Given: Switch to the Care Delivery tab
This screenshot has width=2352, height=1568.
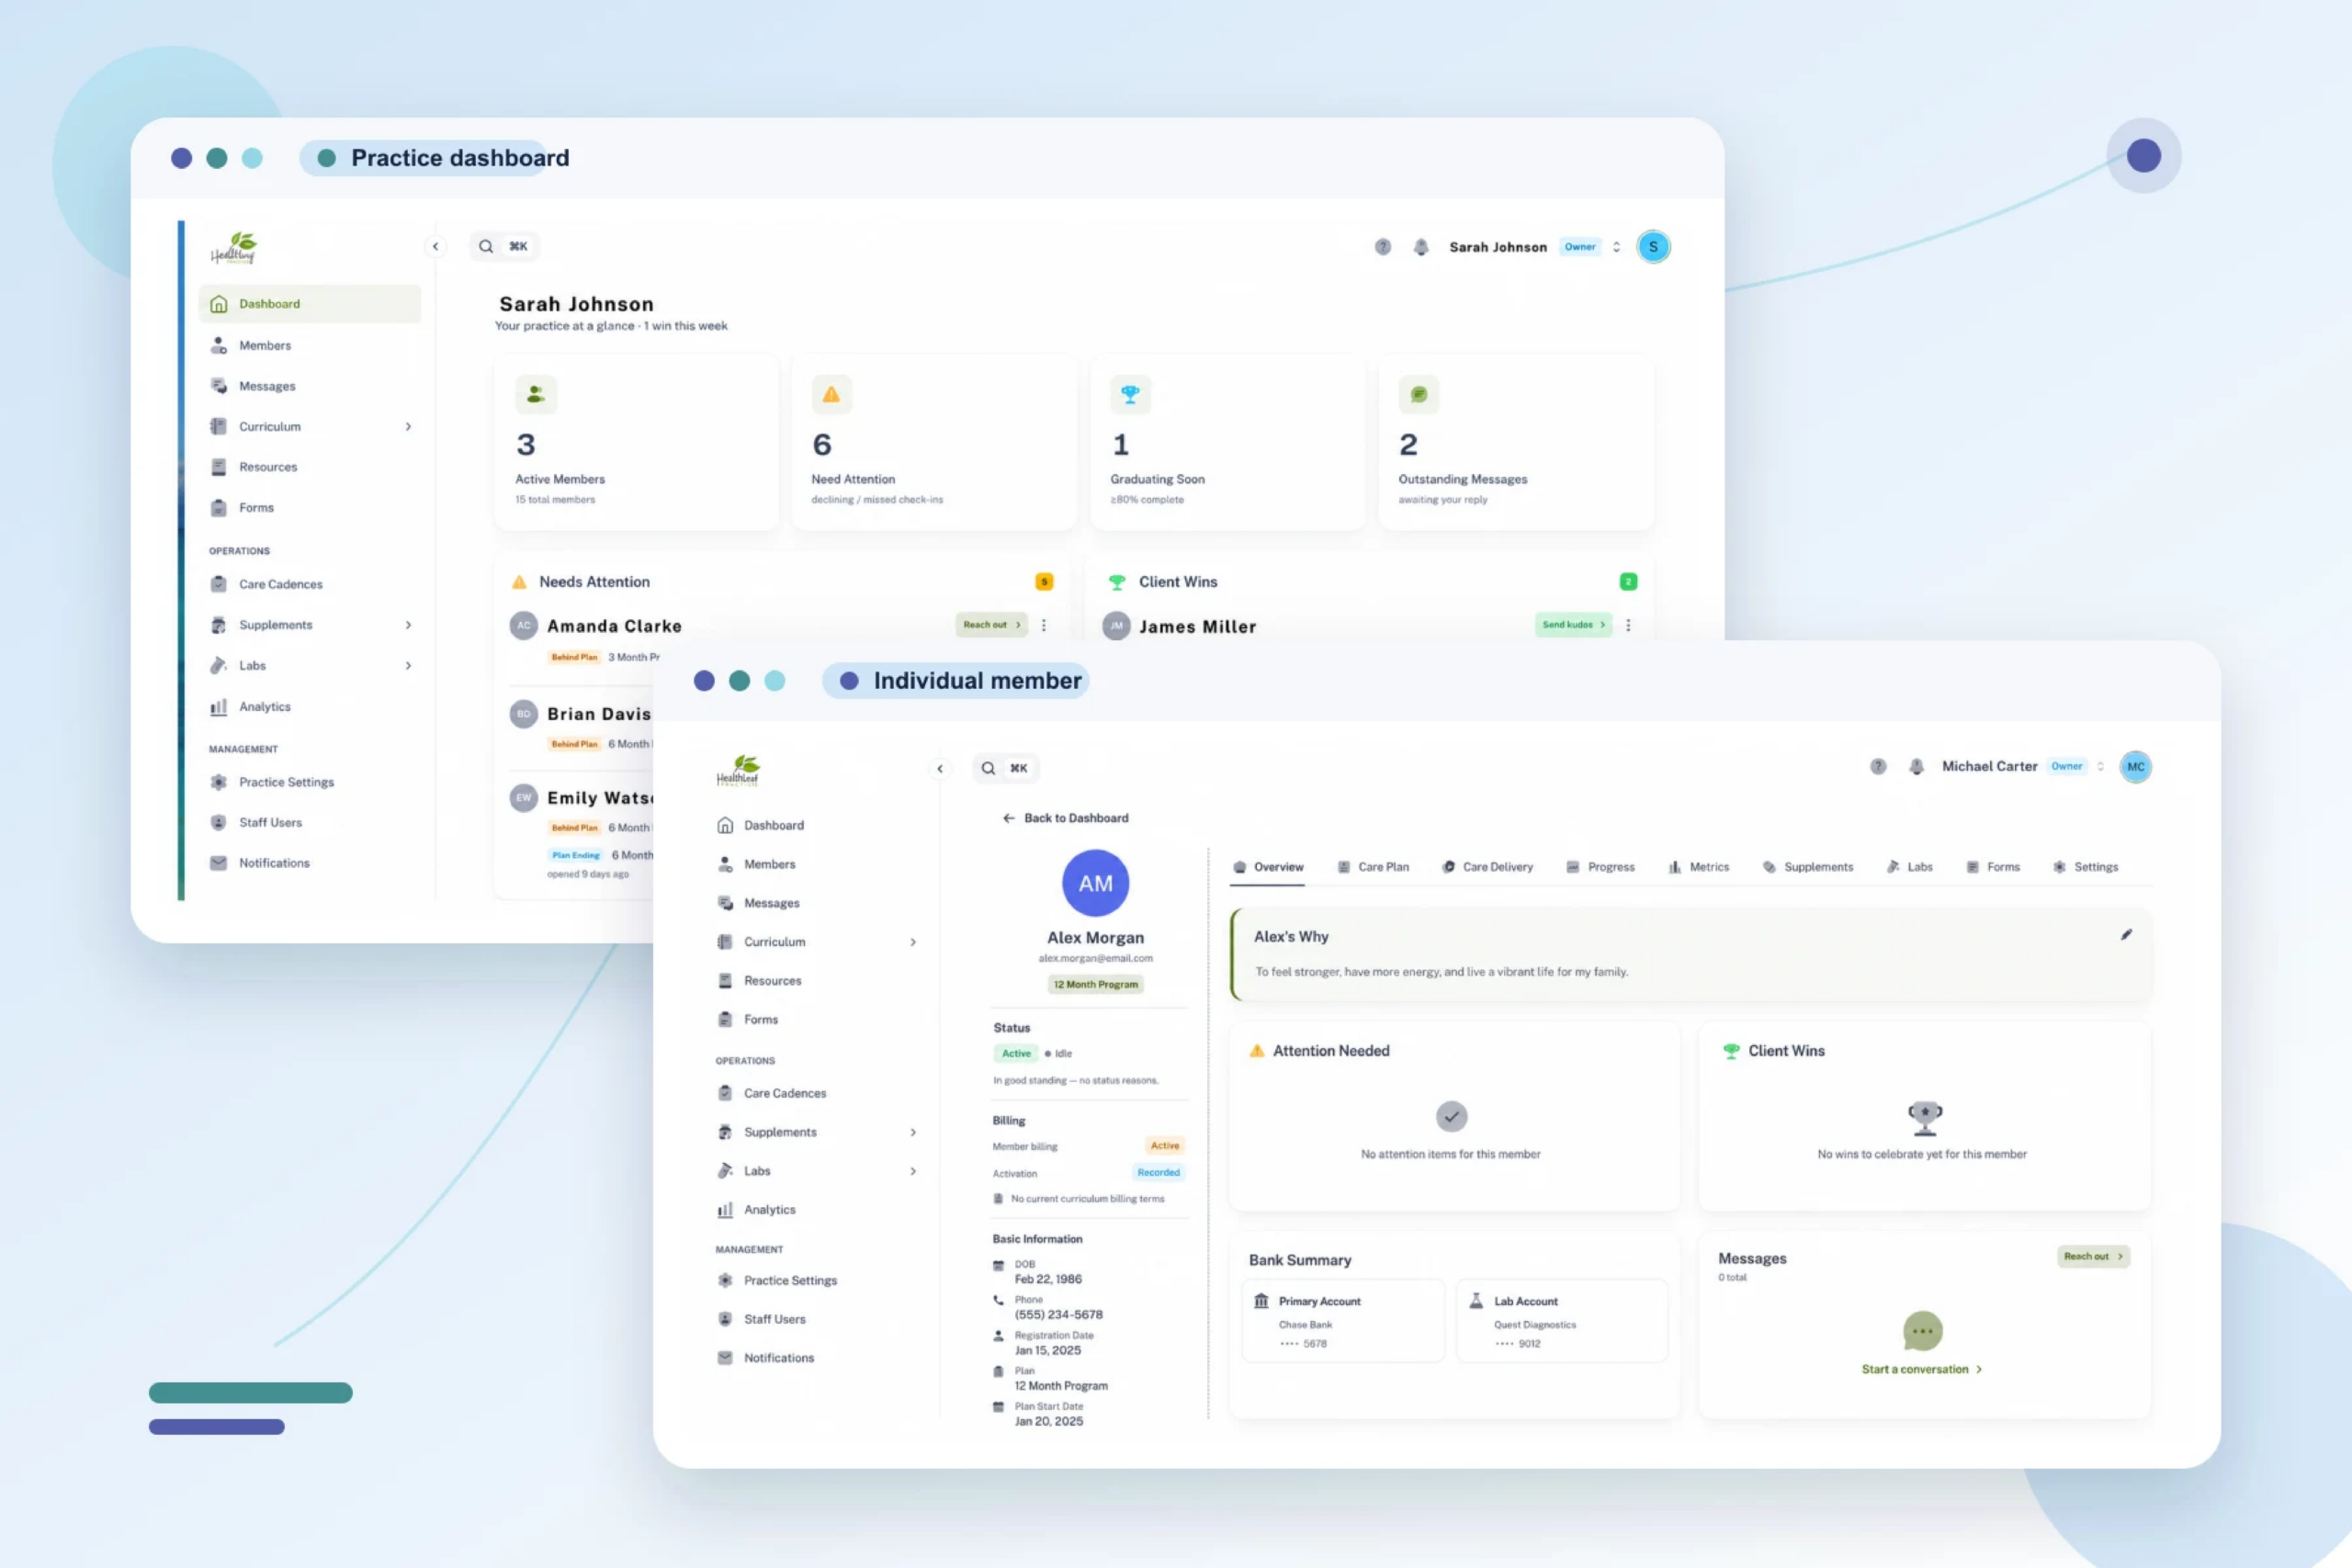Looking at the screenshot, I should click(1487, 867).
